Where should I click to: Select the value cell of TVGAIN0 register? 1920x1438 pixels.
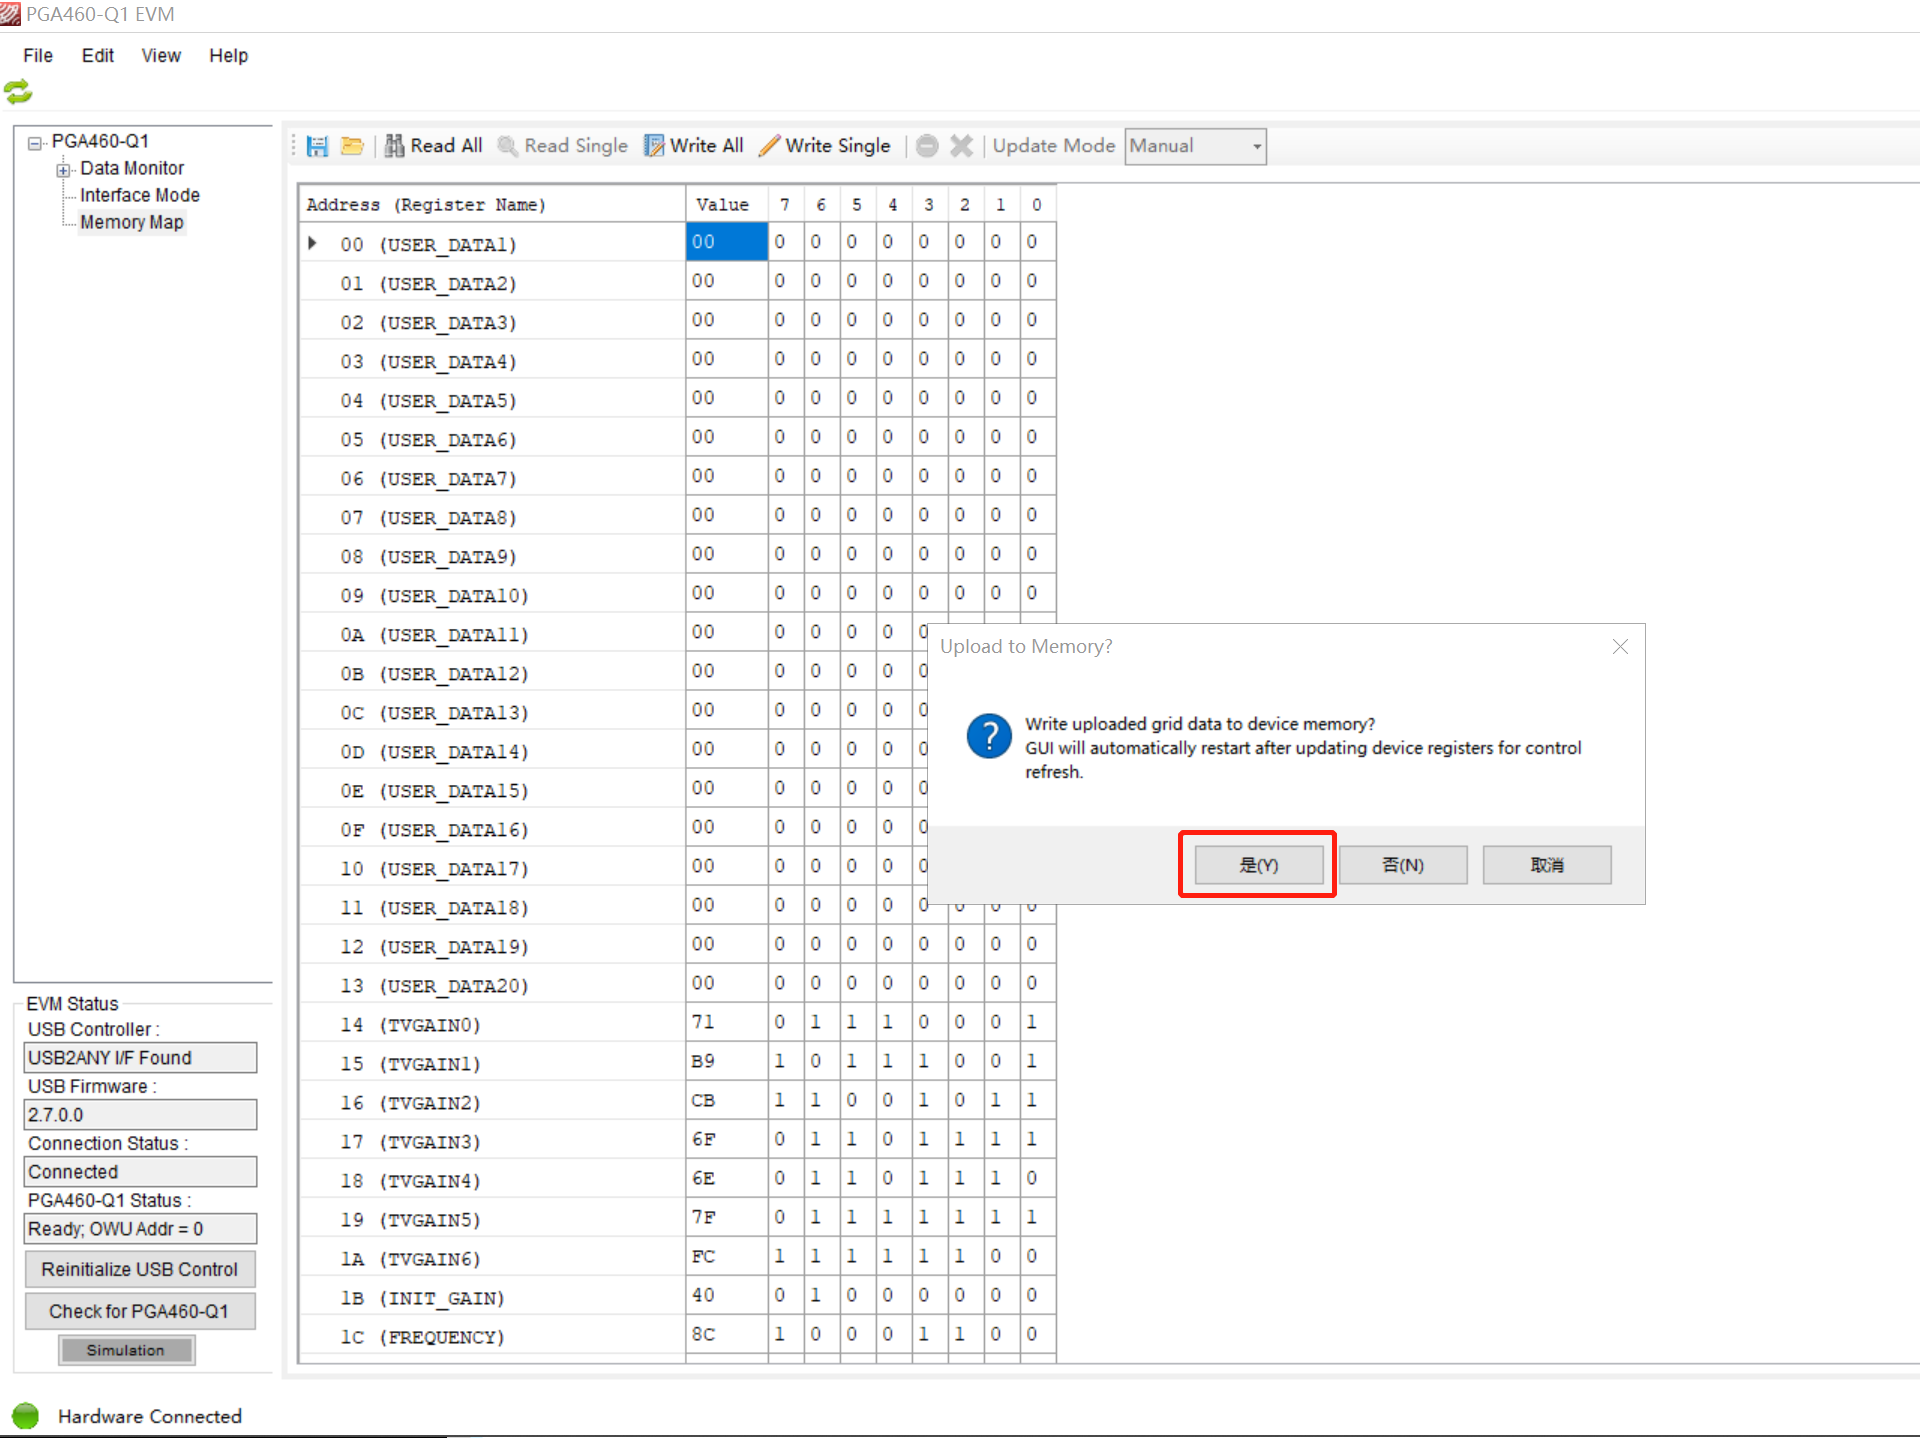pos(725,1021)
